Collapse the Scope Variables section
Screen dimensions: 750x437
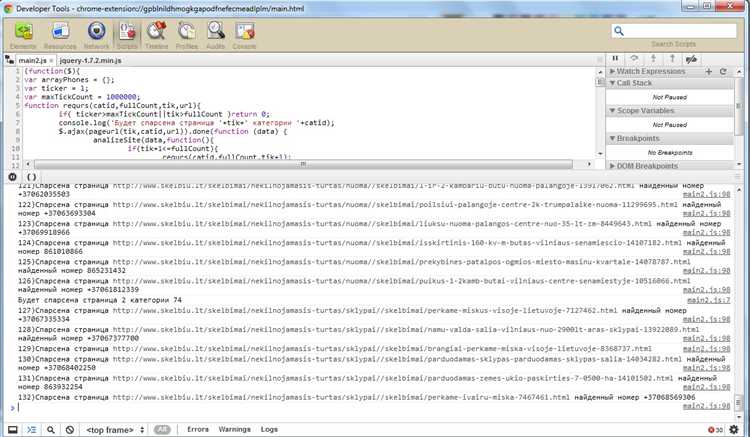coord(670,111)
